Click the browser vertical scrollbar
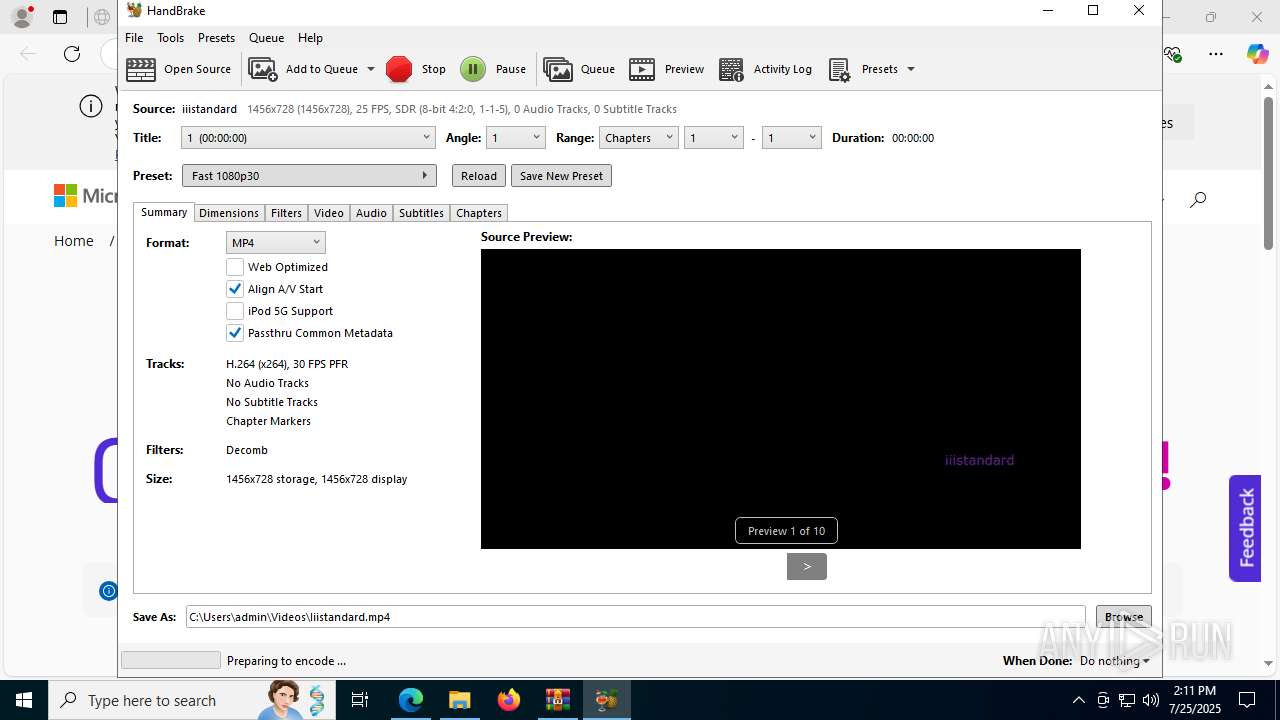 [x=1268, y=172]
